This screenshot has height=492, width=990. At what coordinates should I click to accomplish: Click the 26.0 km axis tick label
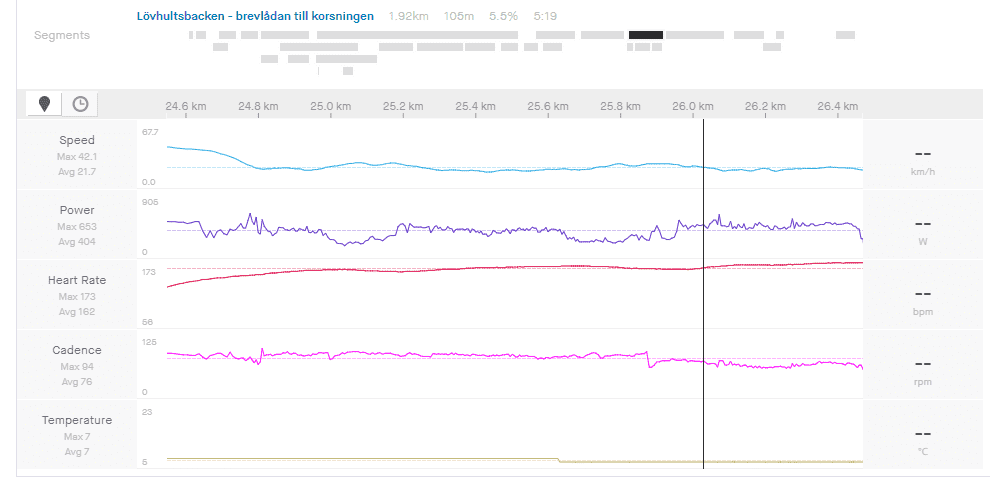693,106
